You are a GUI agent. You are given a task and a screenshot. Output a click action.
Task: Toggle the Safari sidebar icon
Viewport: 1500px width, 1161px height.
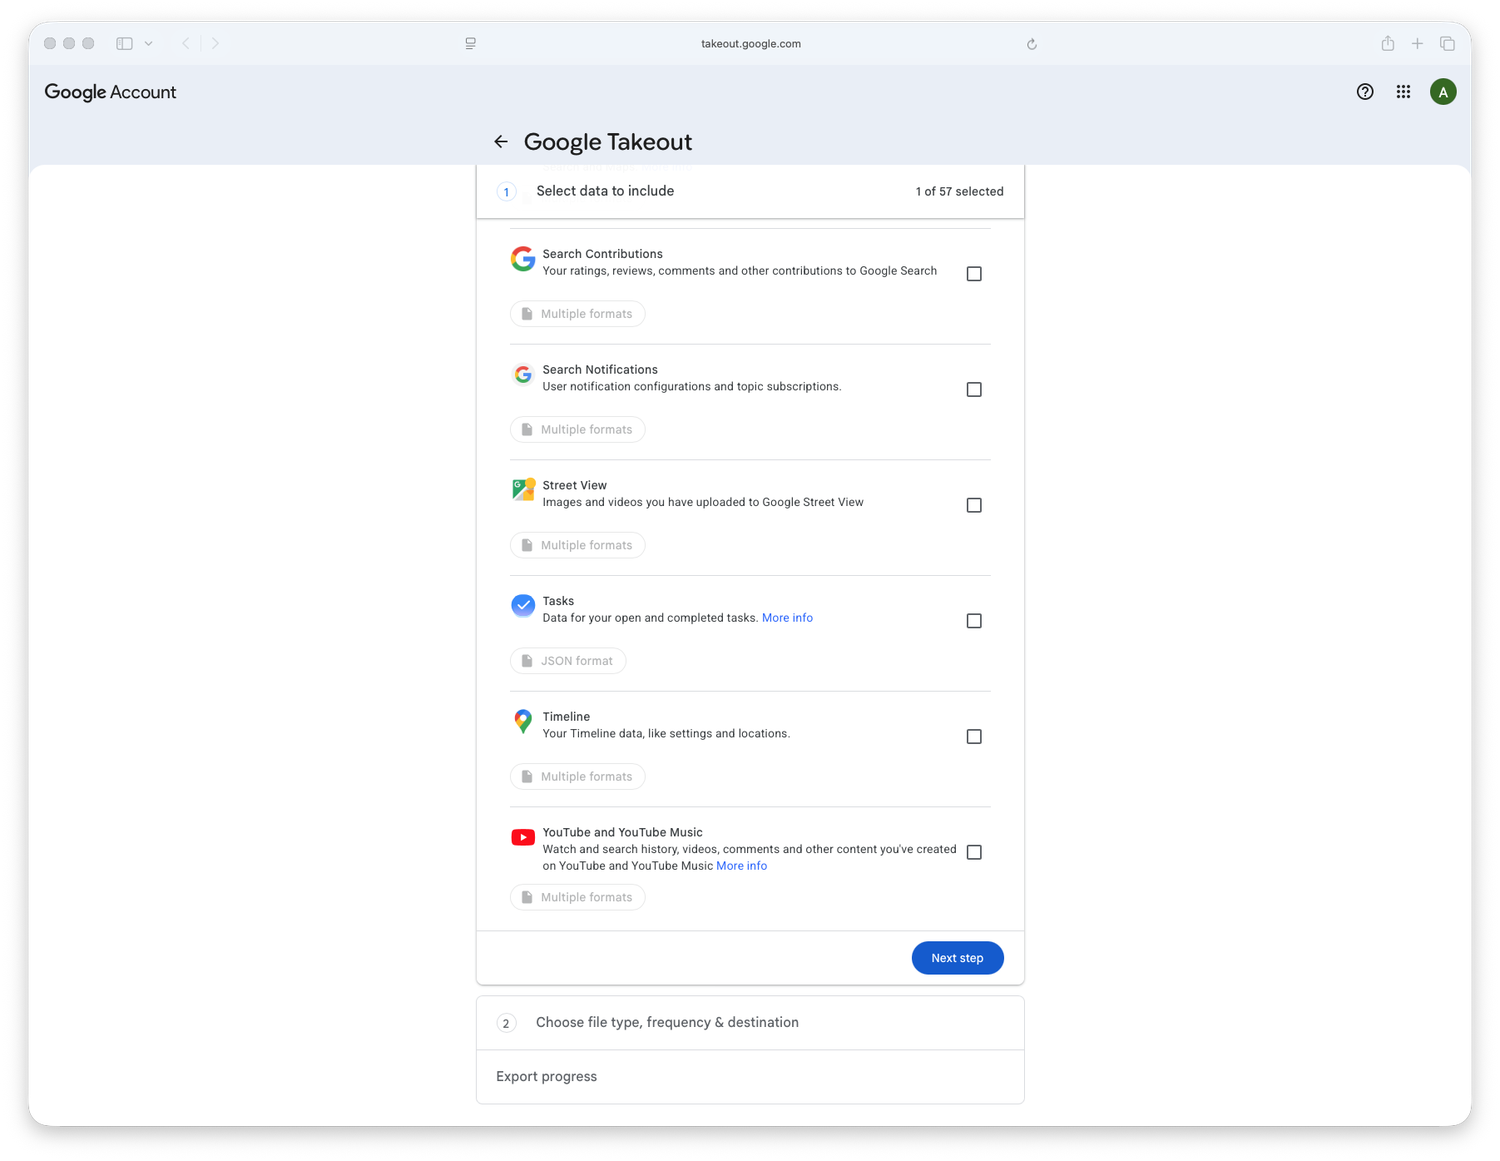[x=125, y=44]
